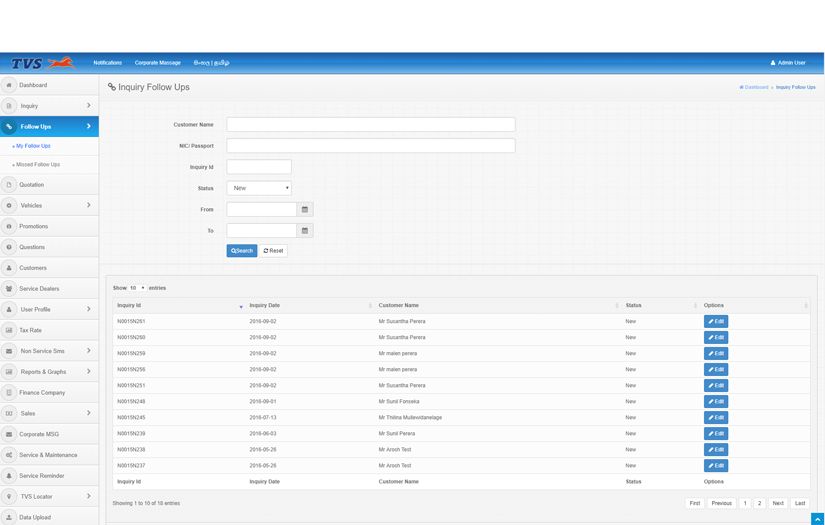Click the TVS logo

[x=43, y=63]
